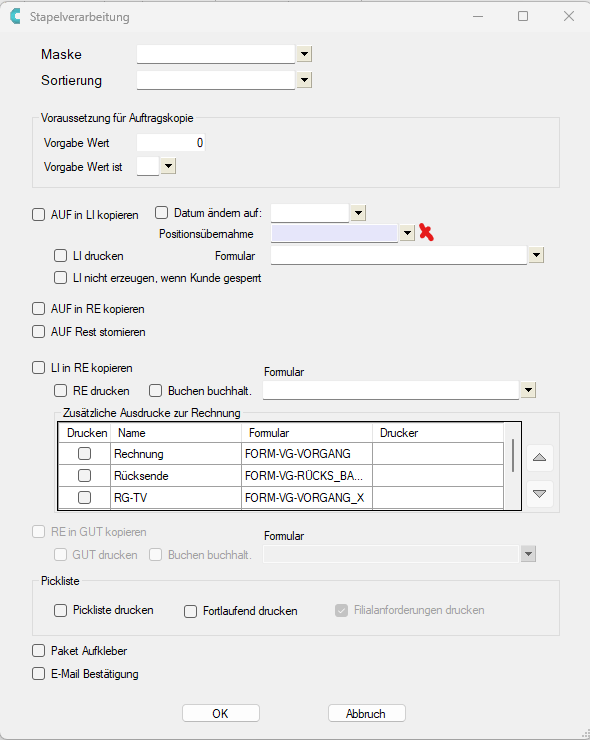Move selected printout row up with up arrow
590x740 pixels.
539,458
